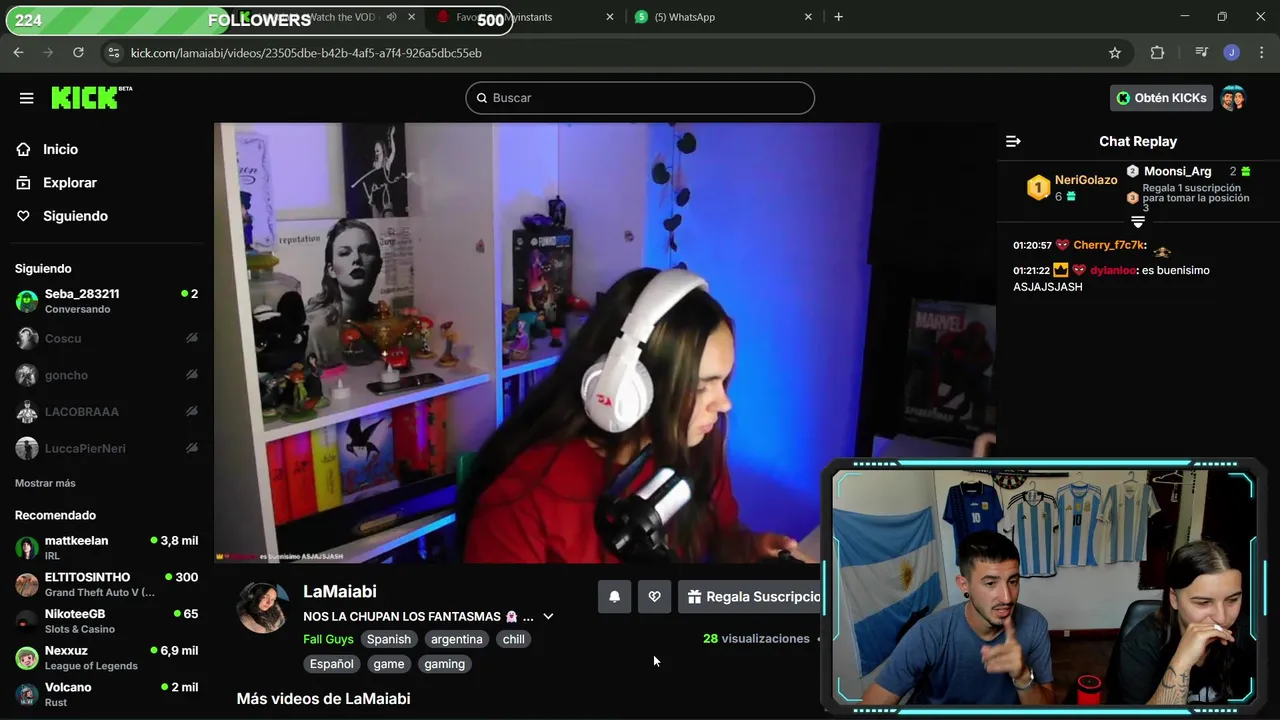Expand the stream title dropdown arrow
This screenshot has height=720, width=1280.
tap(548, 617)
